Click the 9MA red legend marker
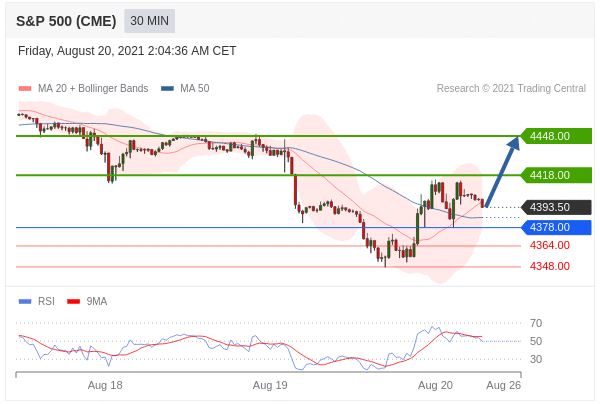 (x=73, y=301)
